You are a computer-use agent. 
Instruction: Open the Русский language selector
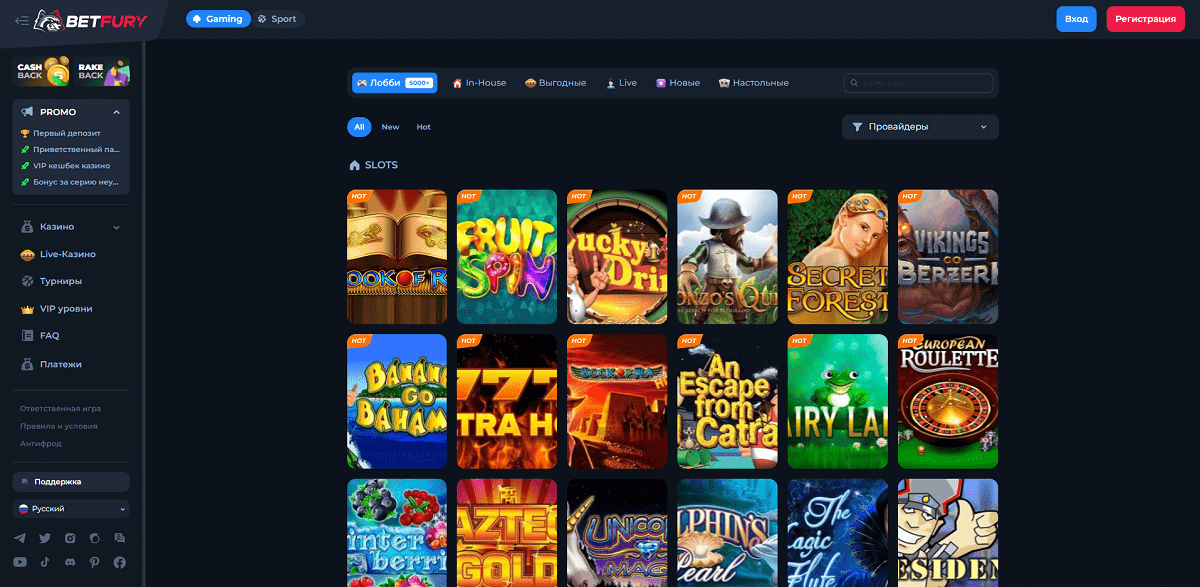71,509
